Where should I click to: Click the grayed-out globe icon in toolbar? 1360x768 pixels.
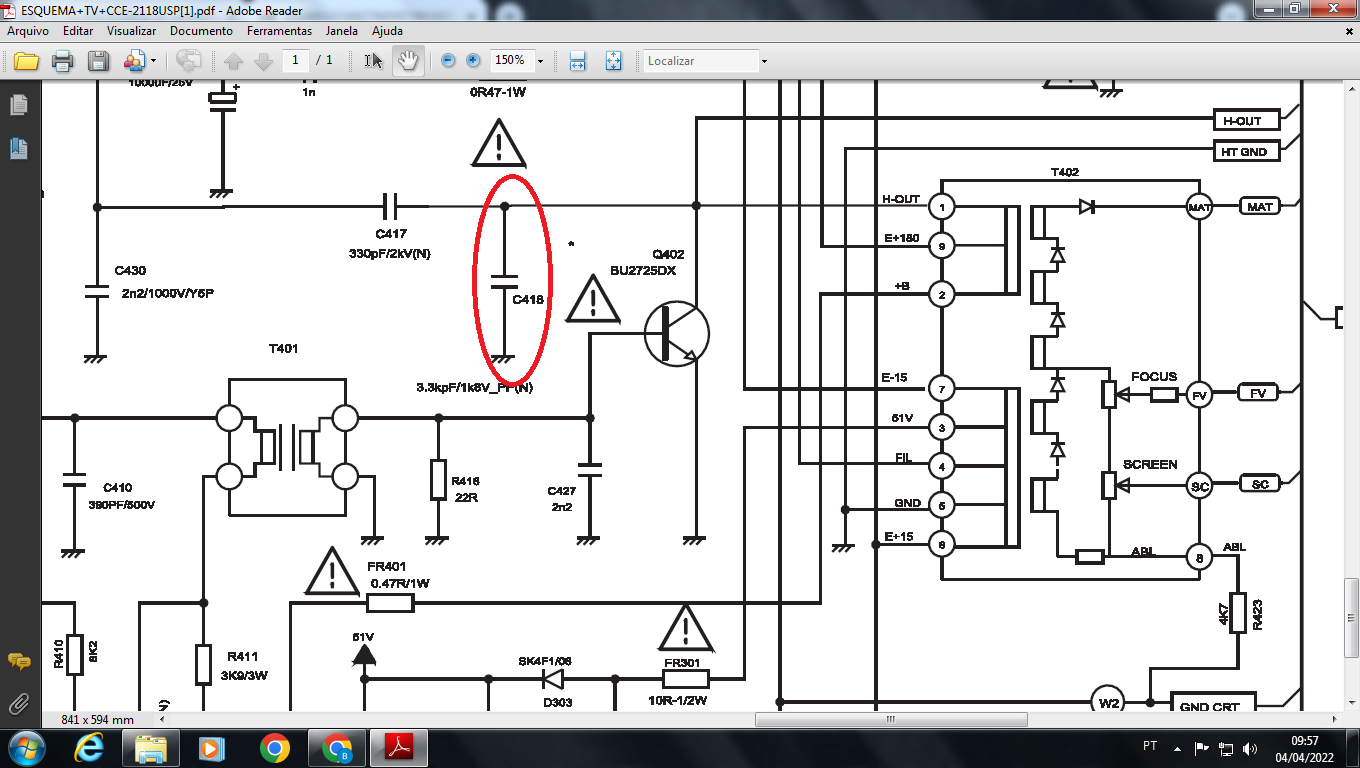click(x=189, y=61)
